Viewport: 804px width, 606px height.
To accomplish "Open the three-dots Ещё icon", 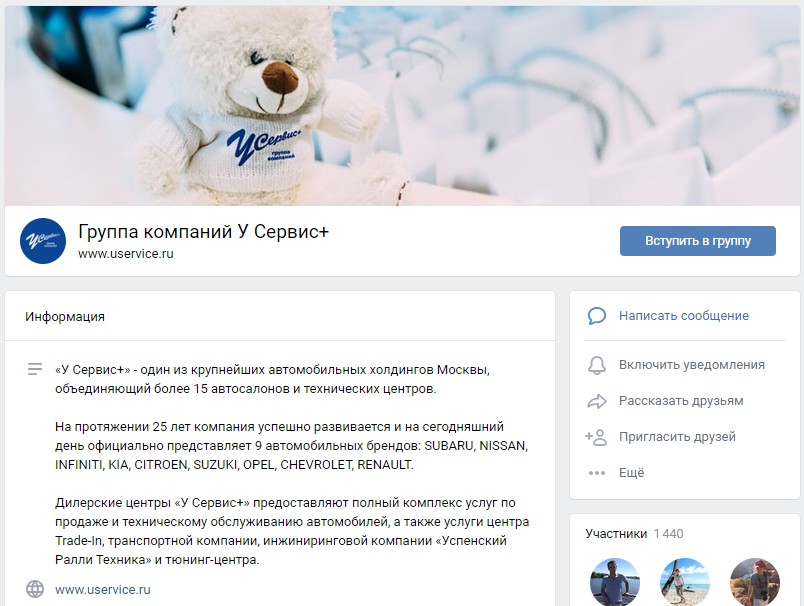I will click(x=596, y=473).
